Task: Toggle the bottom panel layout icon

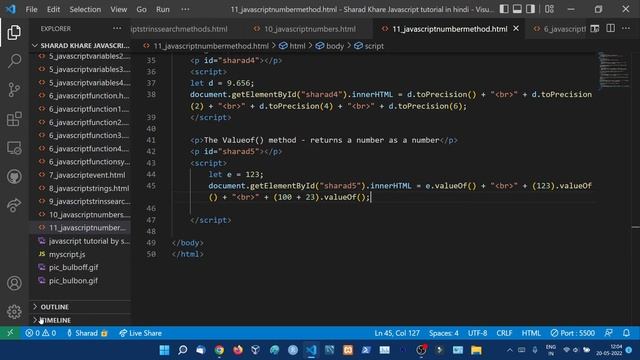Action: (517, 9)
